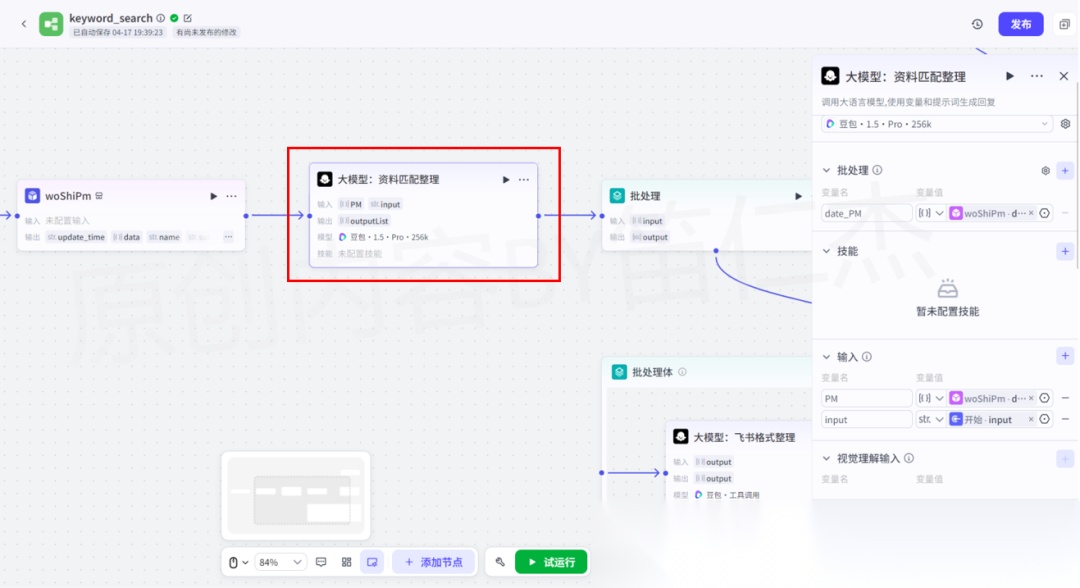Click the input variable name field
Screen dimensions: 1080x588
pyautogui.click(x=866, y=419)
